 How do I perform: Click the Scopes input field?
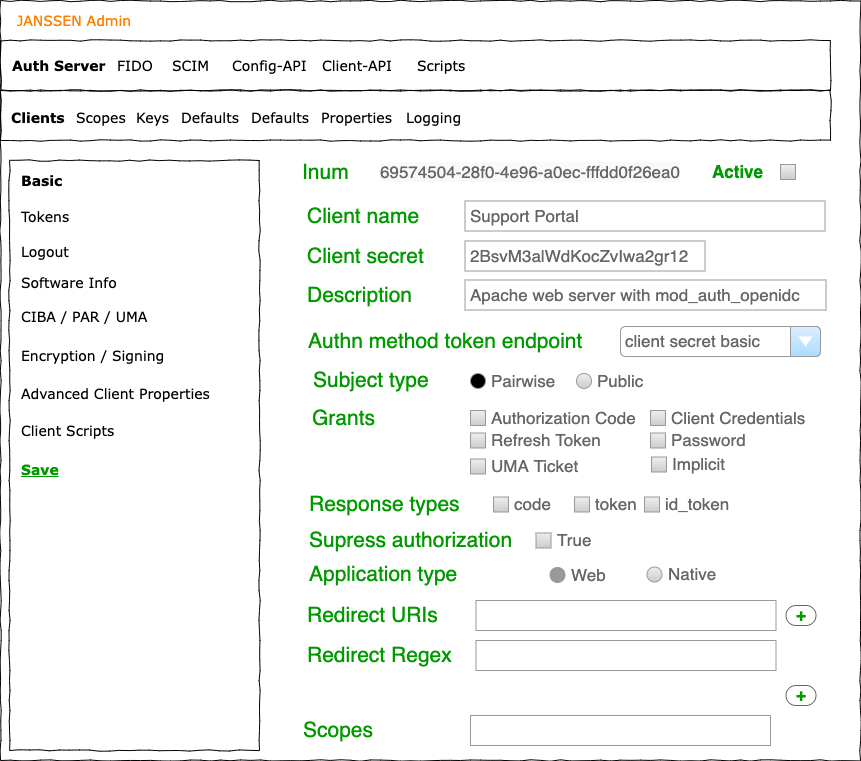(620, 730)
